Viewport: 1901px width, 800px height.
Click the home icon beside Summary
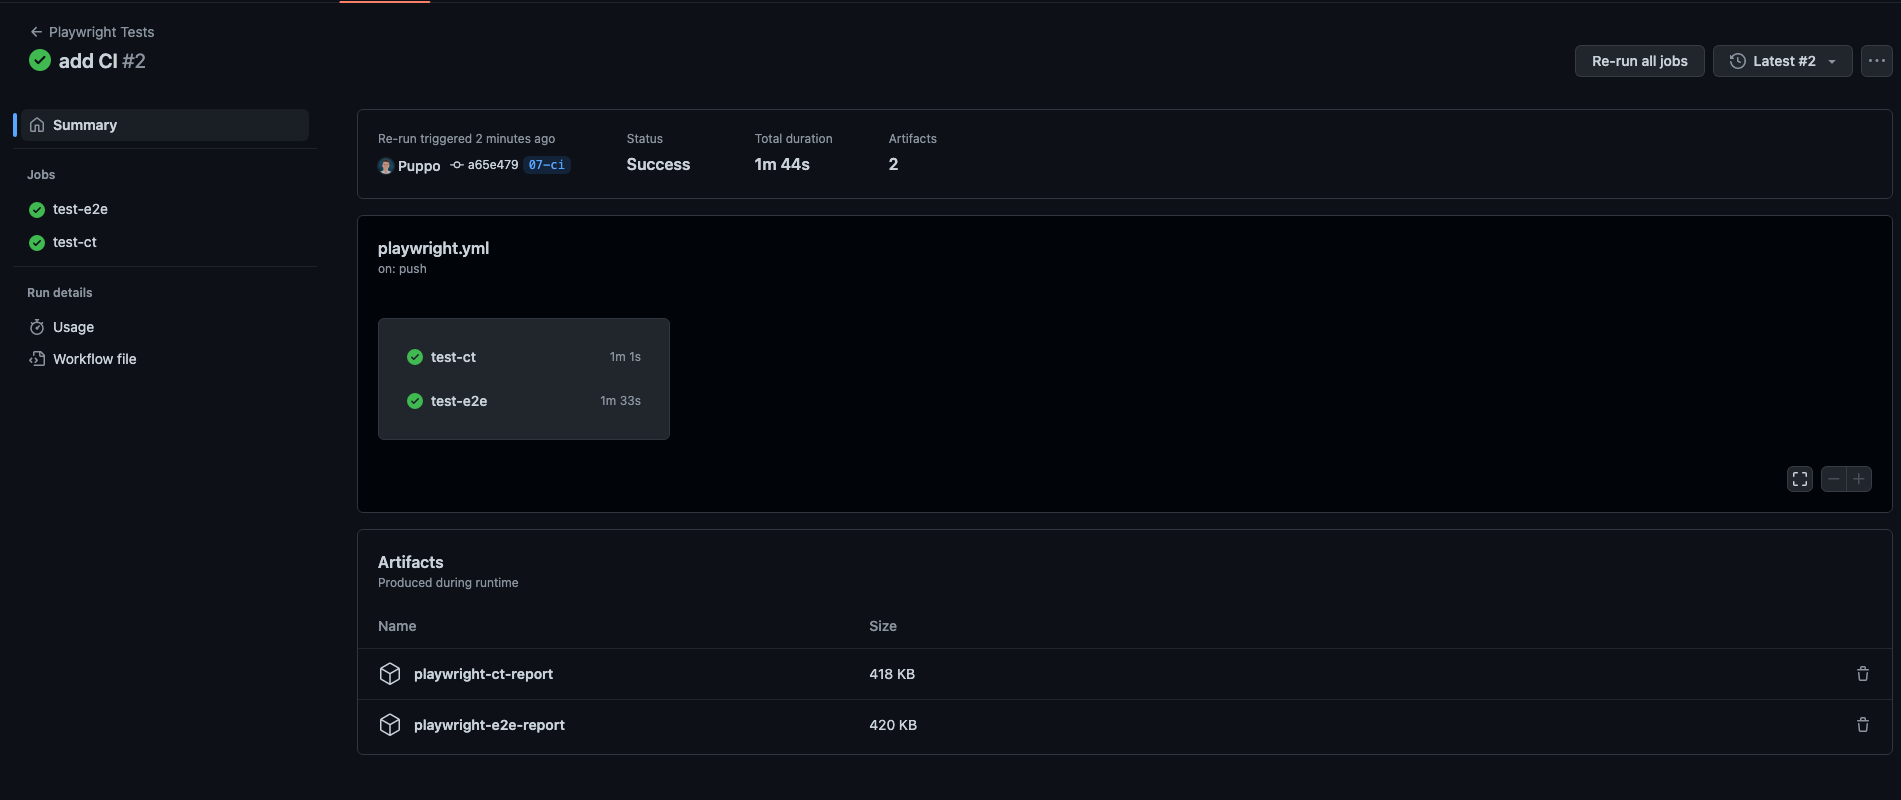(37, 125)
